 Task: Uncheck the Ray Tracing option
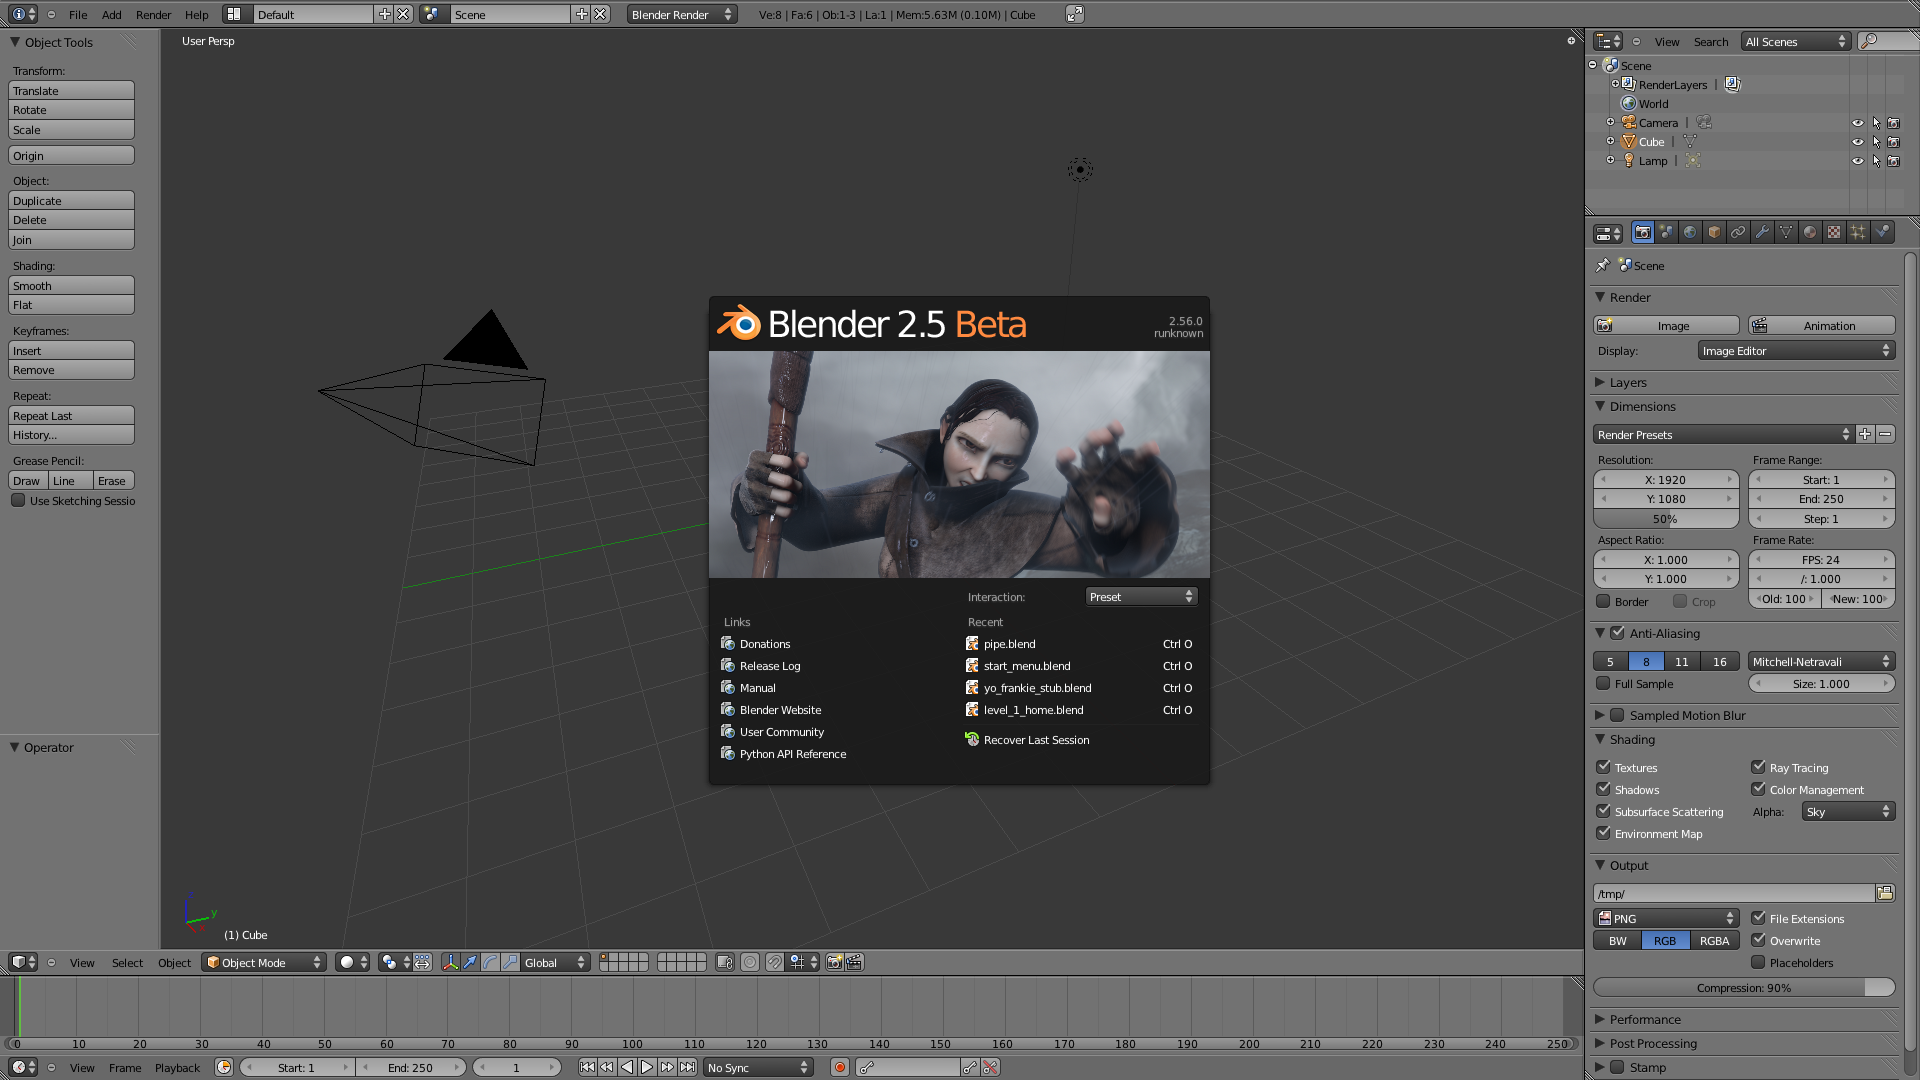tap(1758, 767)
